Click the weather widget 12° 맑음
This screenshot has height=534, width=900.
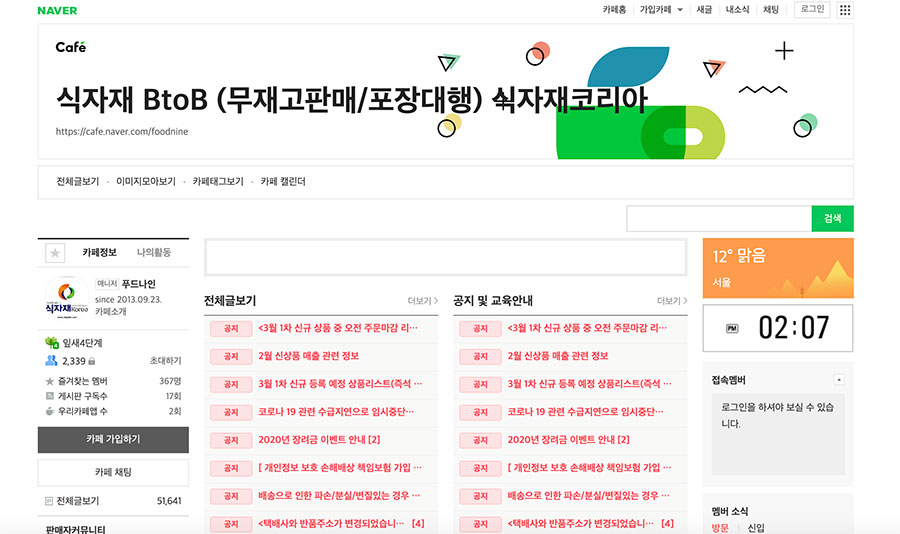click(778, 268)
